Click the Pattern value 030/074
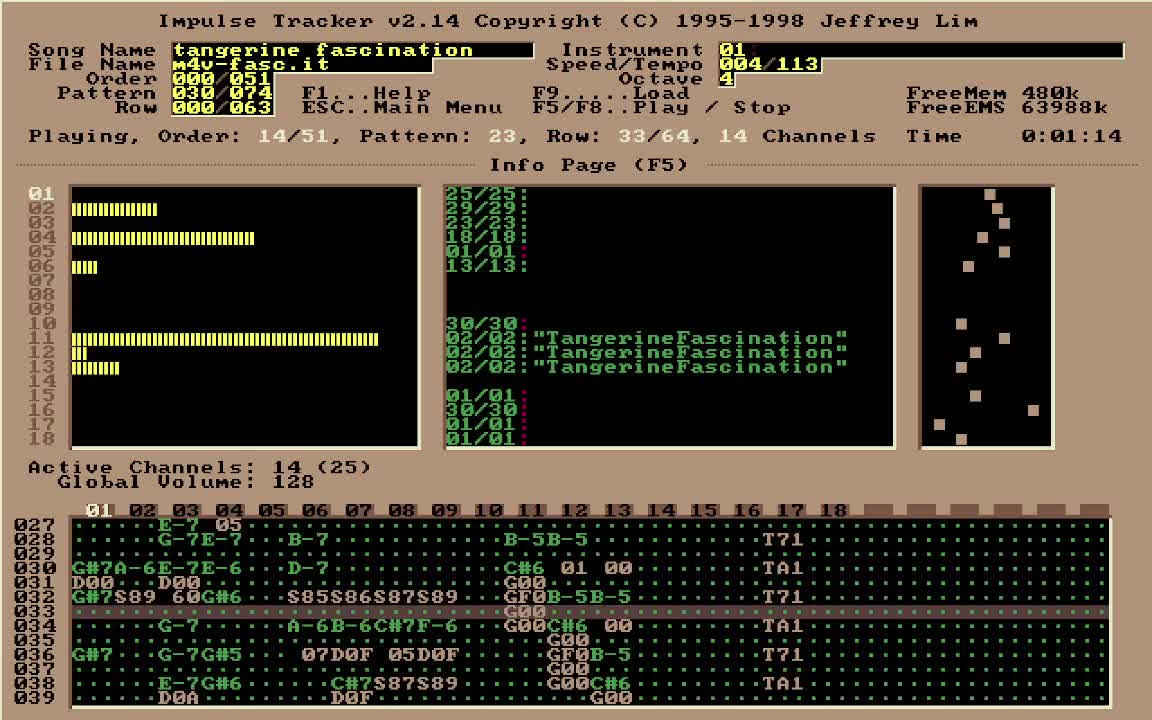 [x=222, y=93]
